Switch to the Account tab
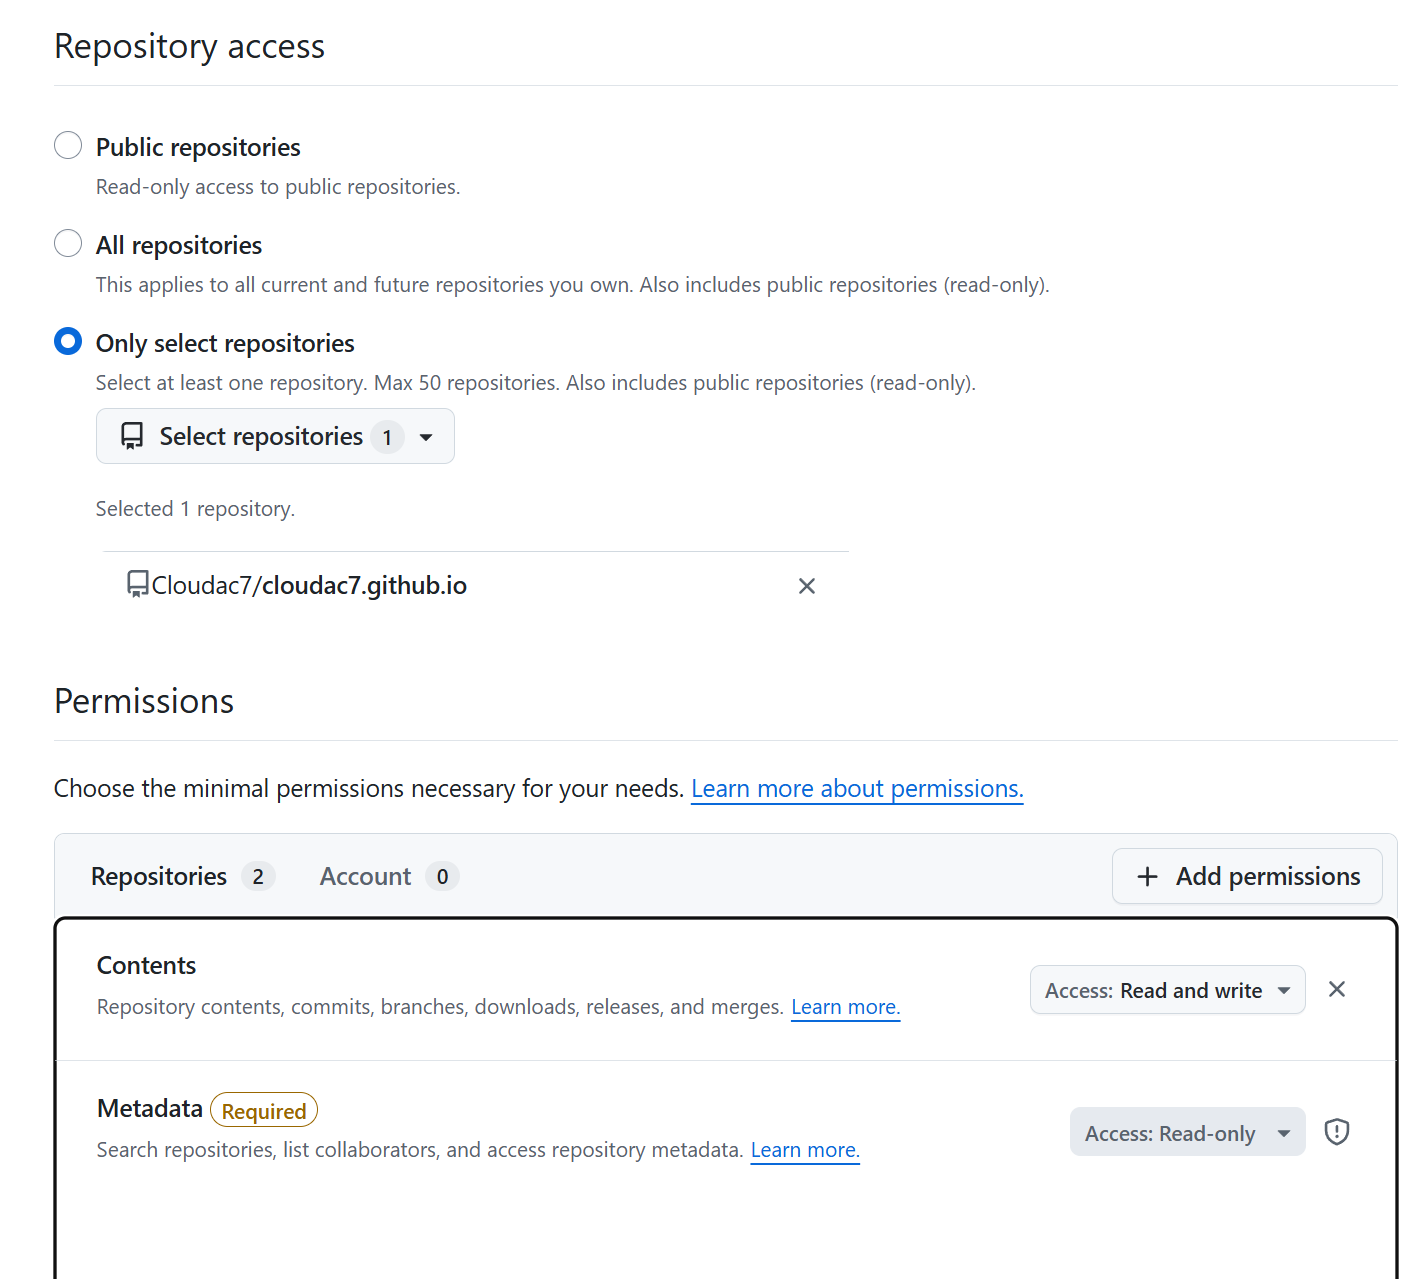This screenshot has width=1425, height=1279. (x=366, y=876)
